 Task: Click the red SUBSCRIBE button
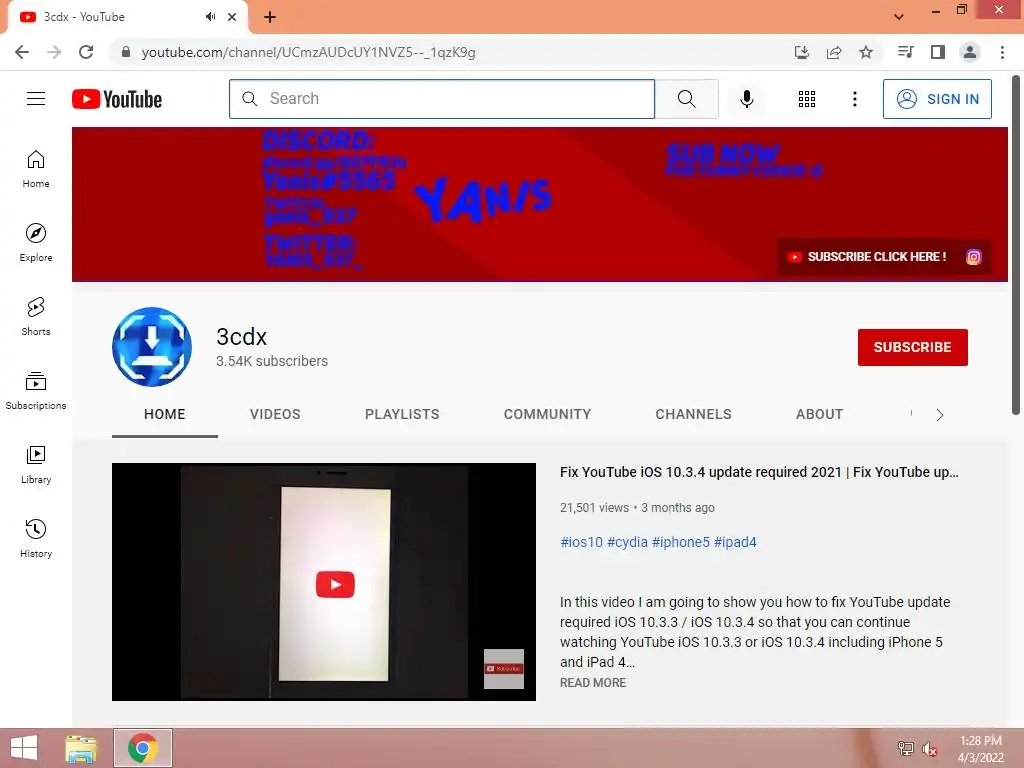pos(912,347)
